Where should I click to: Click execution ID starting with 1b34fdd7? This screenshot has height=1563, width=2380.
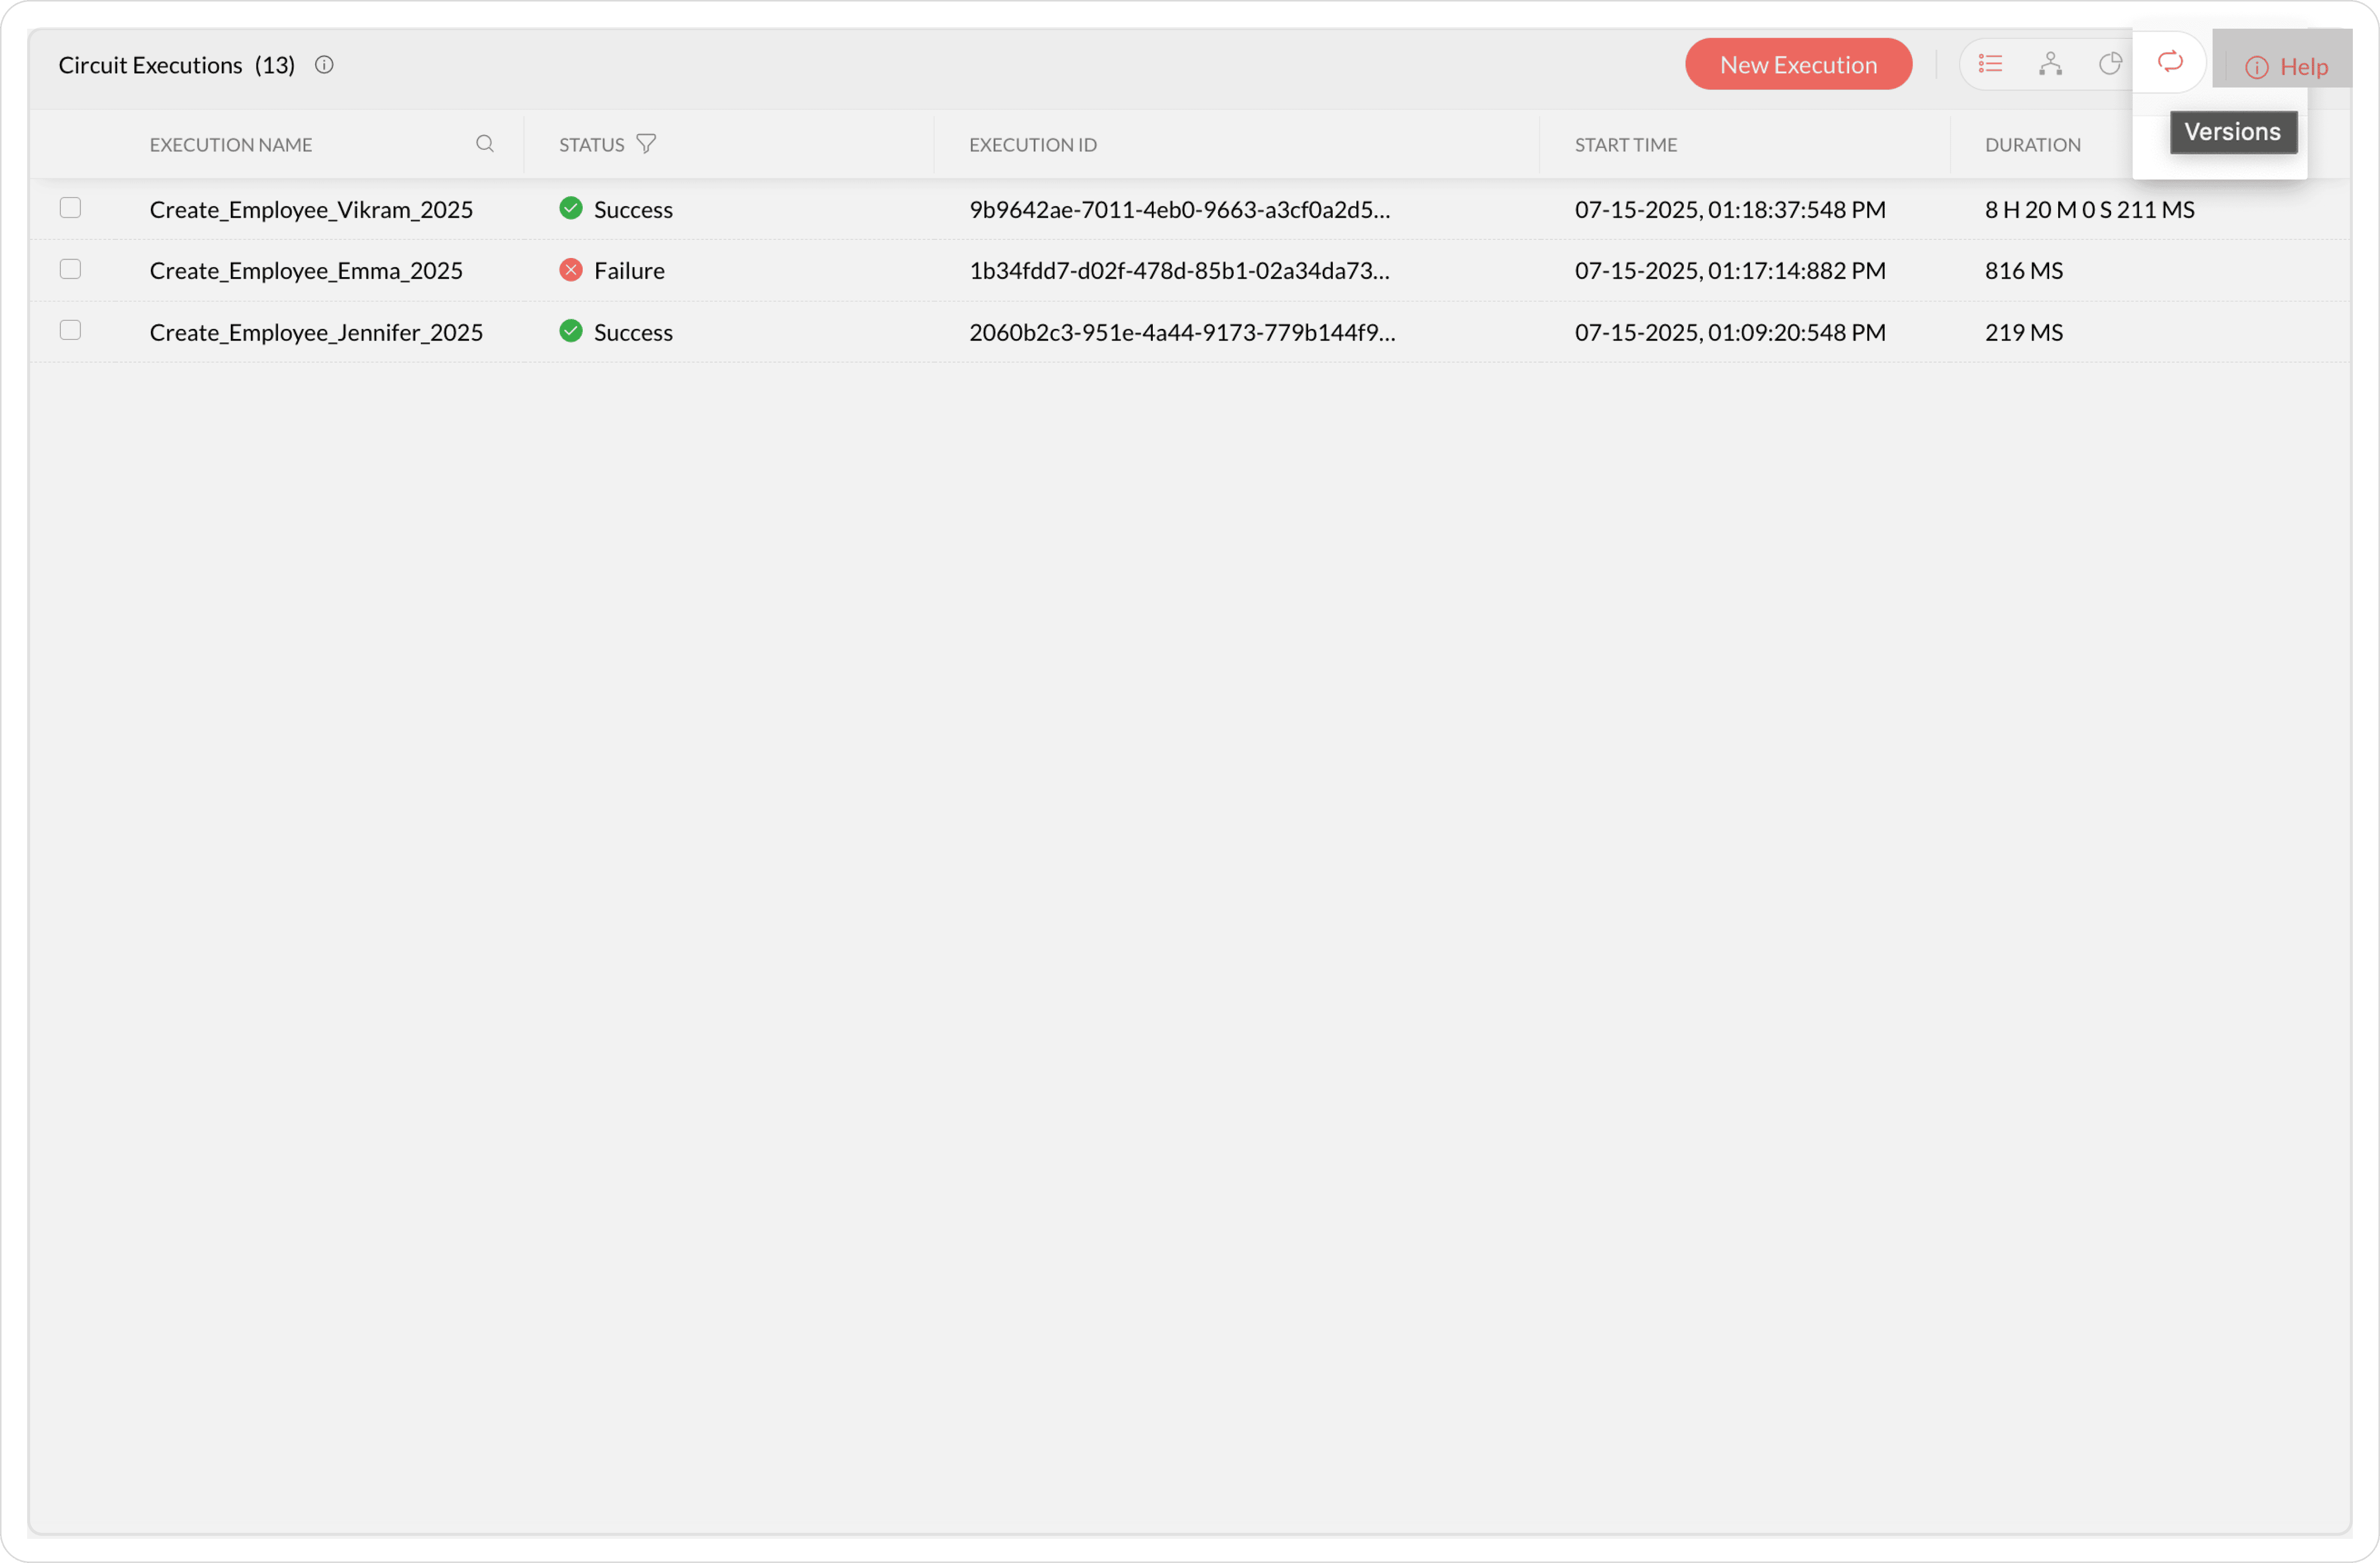(x=1178, y=271)
